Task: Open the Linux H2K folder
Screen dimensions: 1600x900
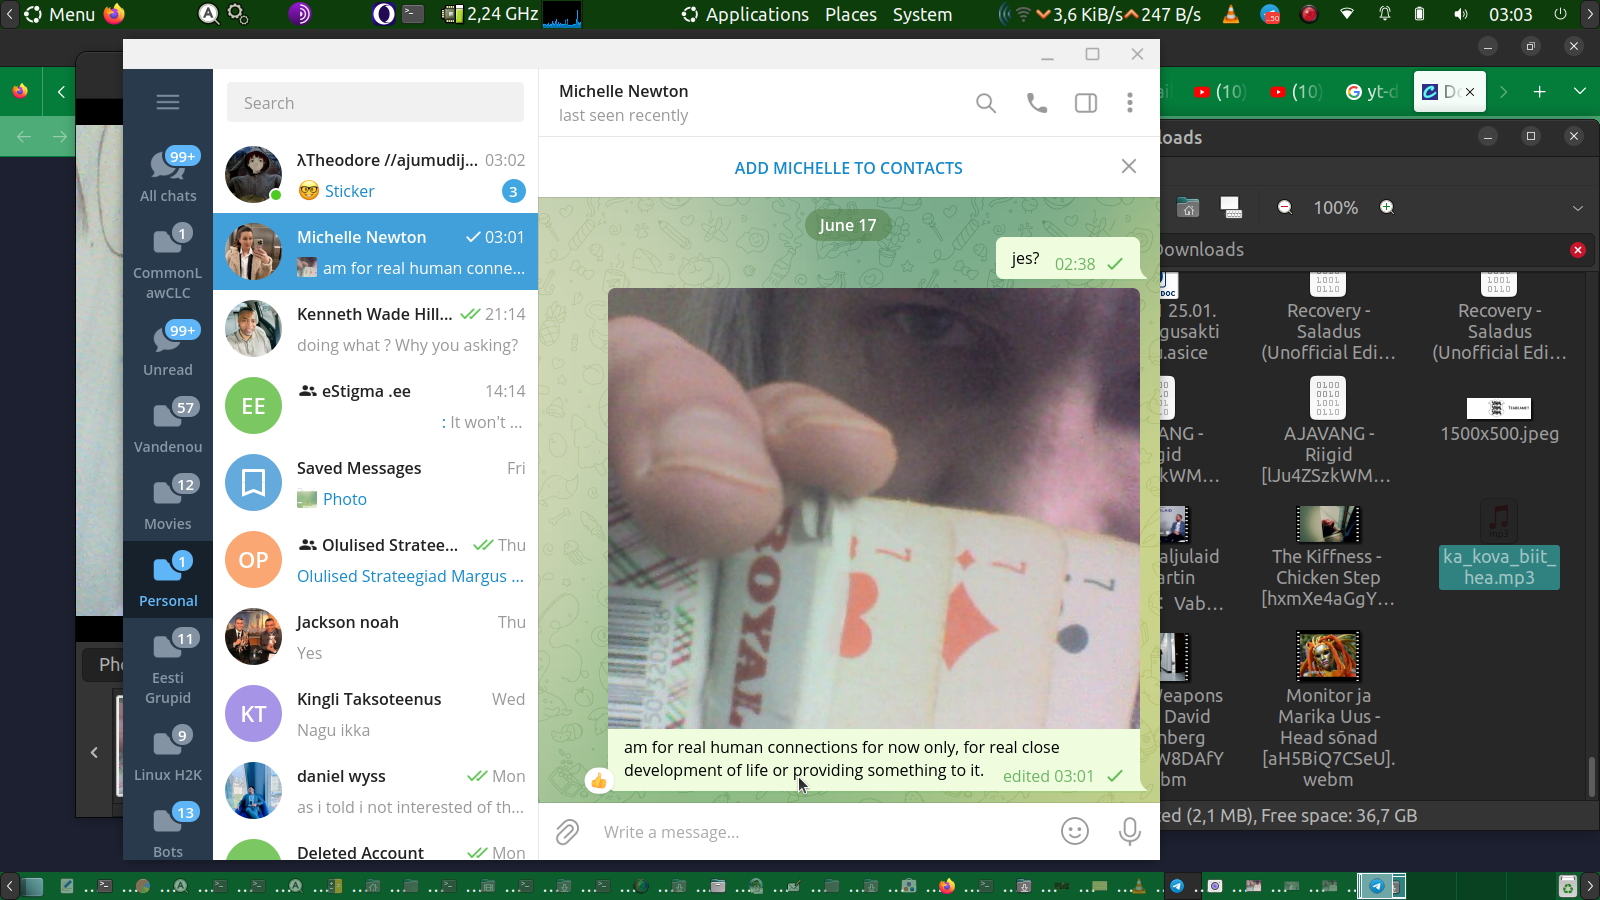Action: (168, 754)
